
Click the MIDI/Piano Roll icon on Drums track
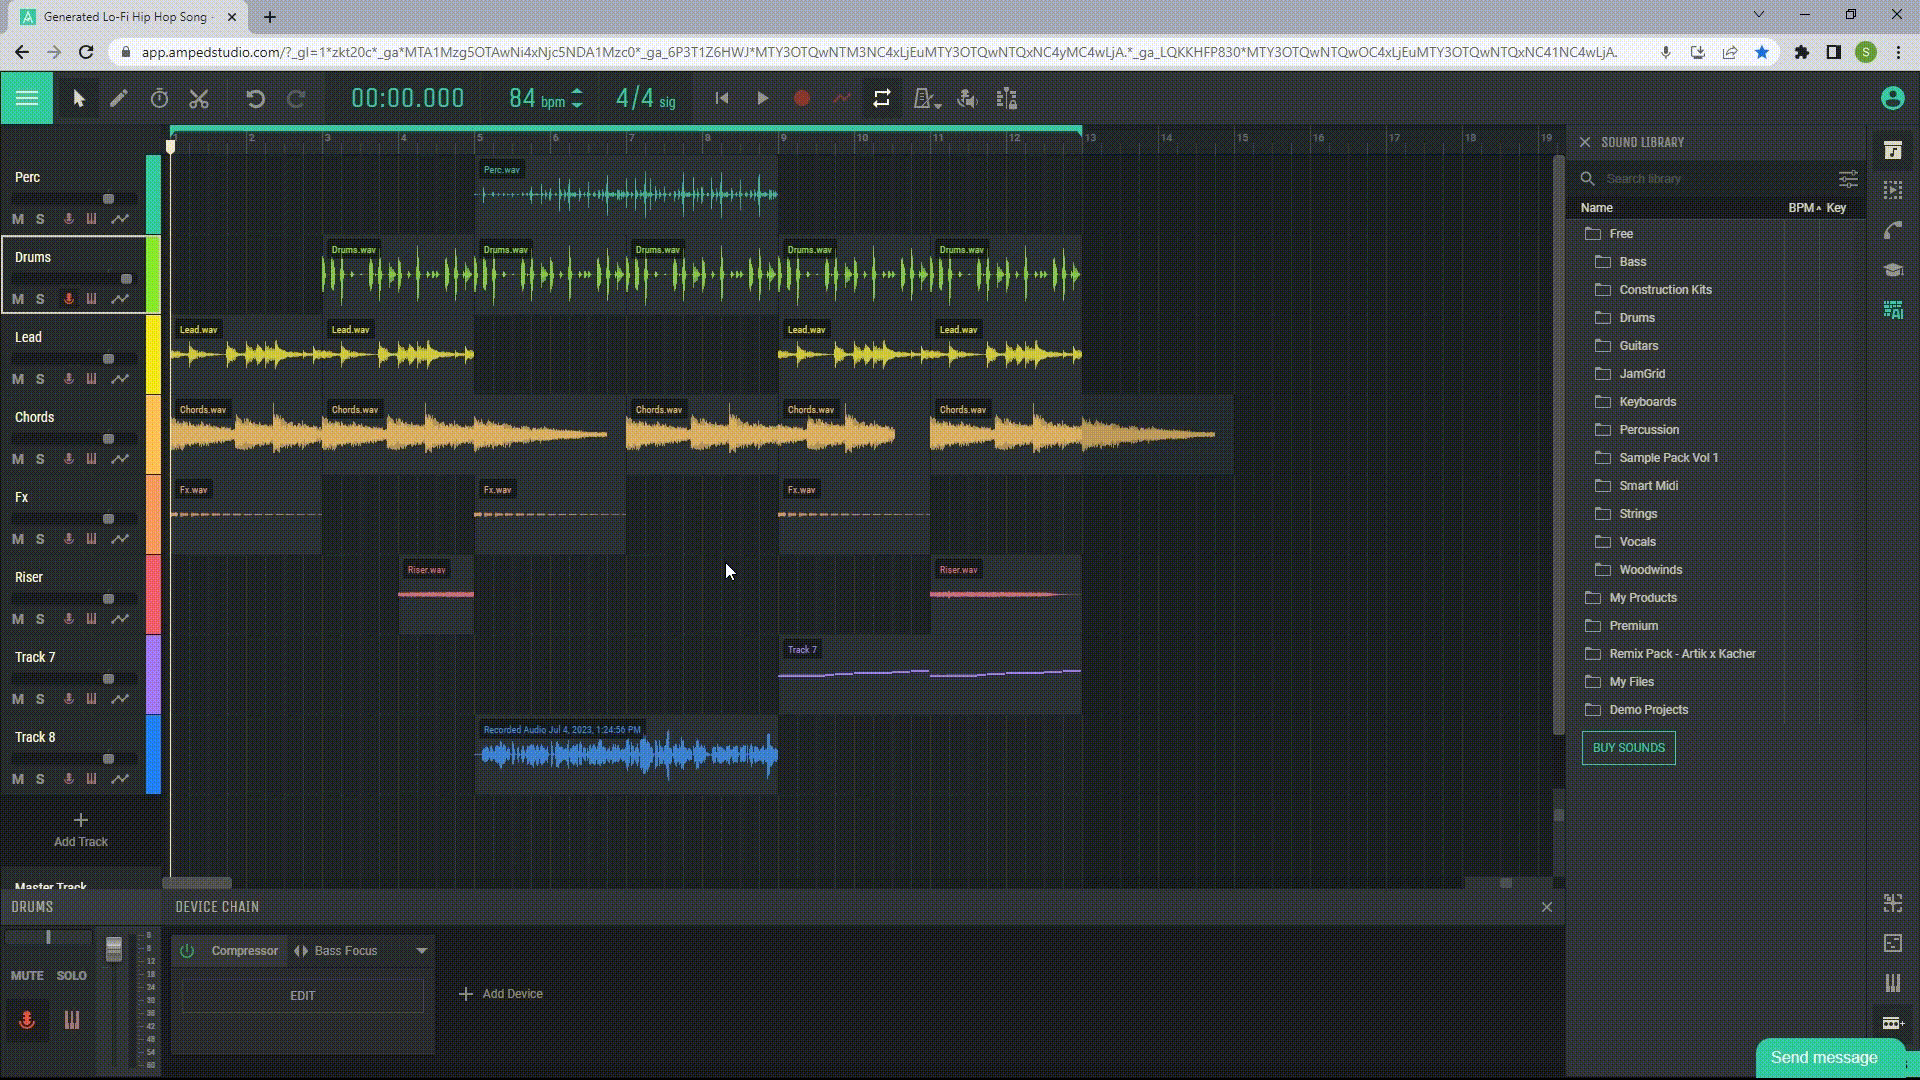(x=92, y=298)
